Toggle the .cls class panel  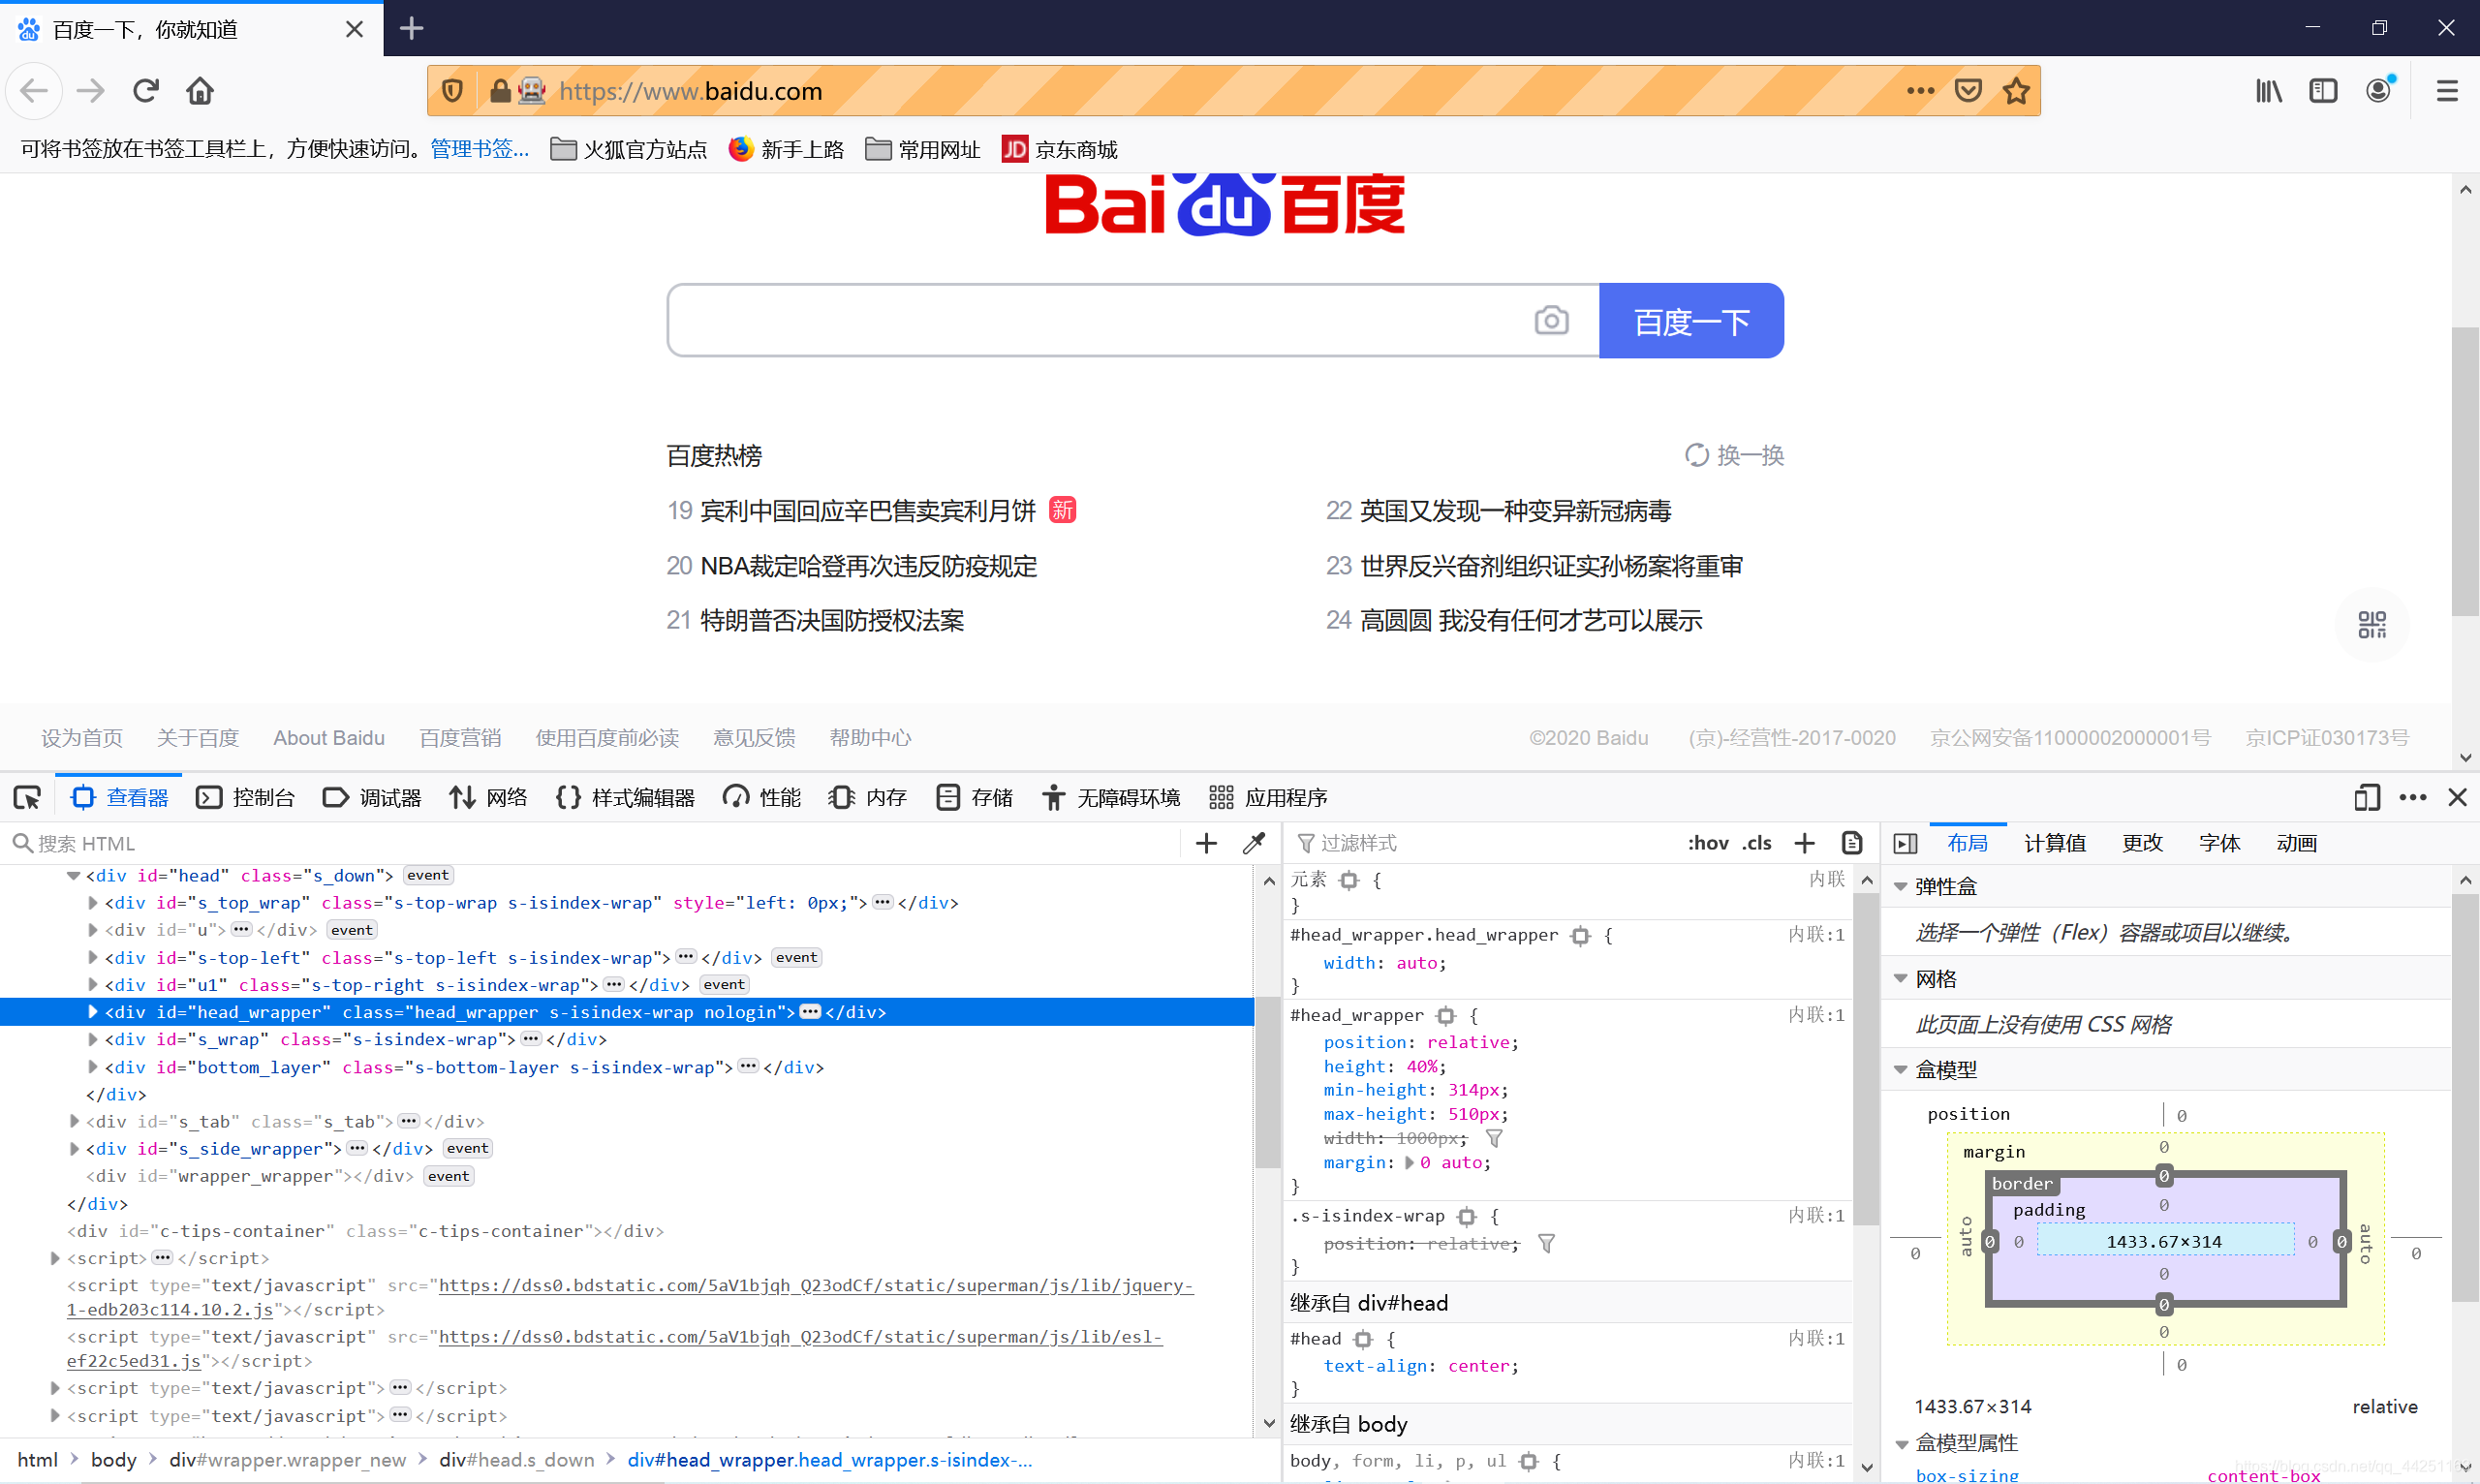(x=1757, y=843)
